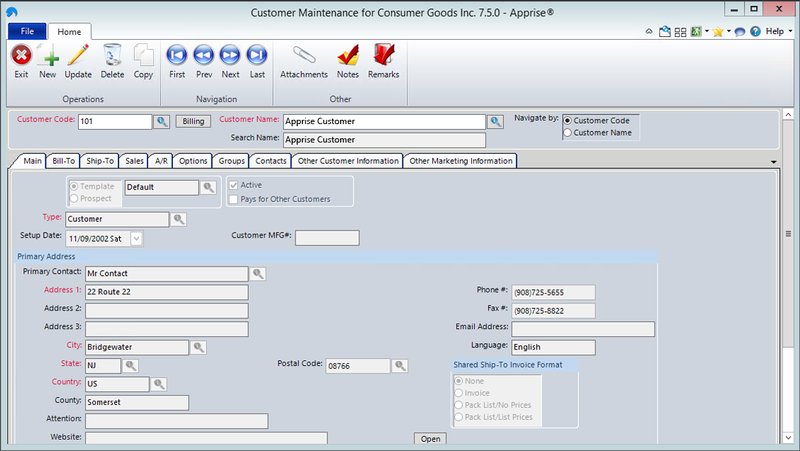Image resolution: width=800 pixels, height=451 pixels.
Task: Open Postal Code lookup magnifier
Action: (400, 366)
